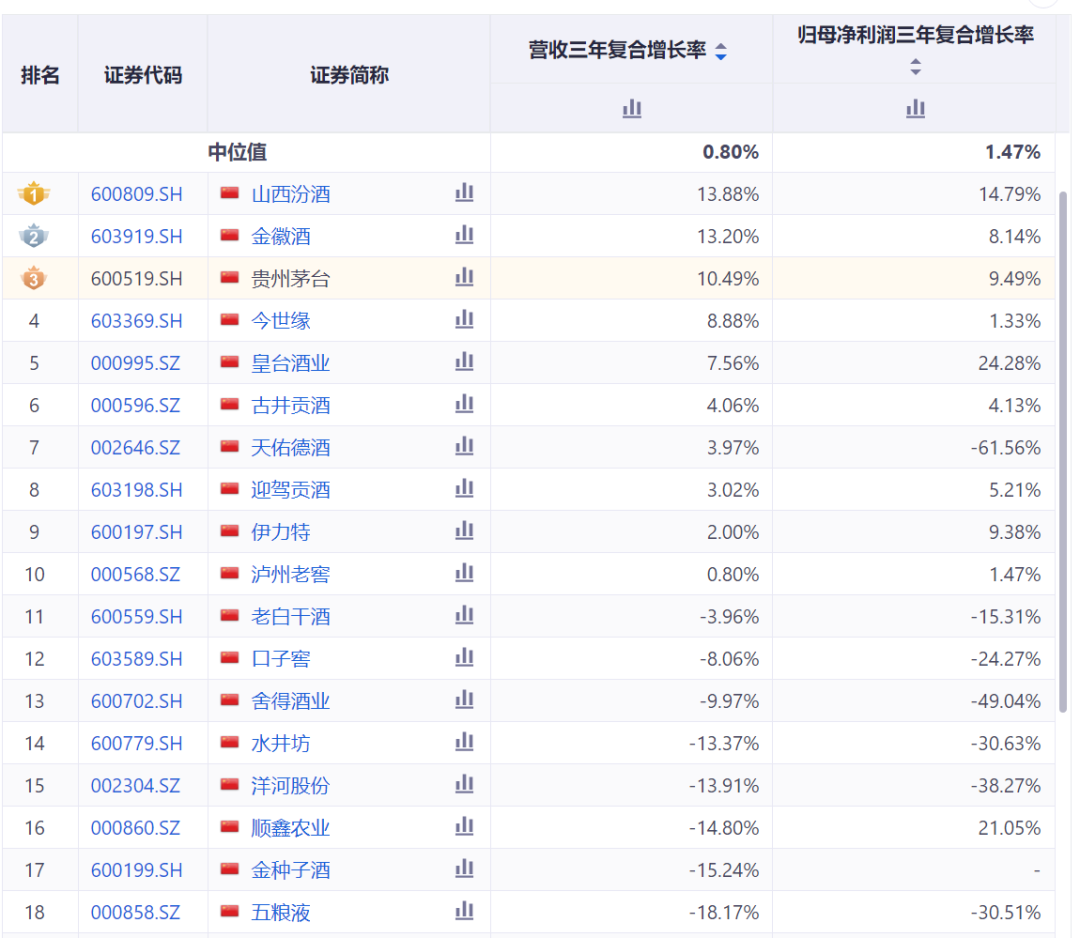Click the vertical scrollbar on the table
1080x938 pixels.
click(1063, 452)
